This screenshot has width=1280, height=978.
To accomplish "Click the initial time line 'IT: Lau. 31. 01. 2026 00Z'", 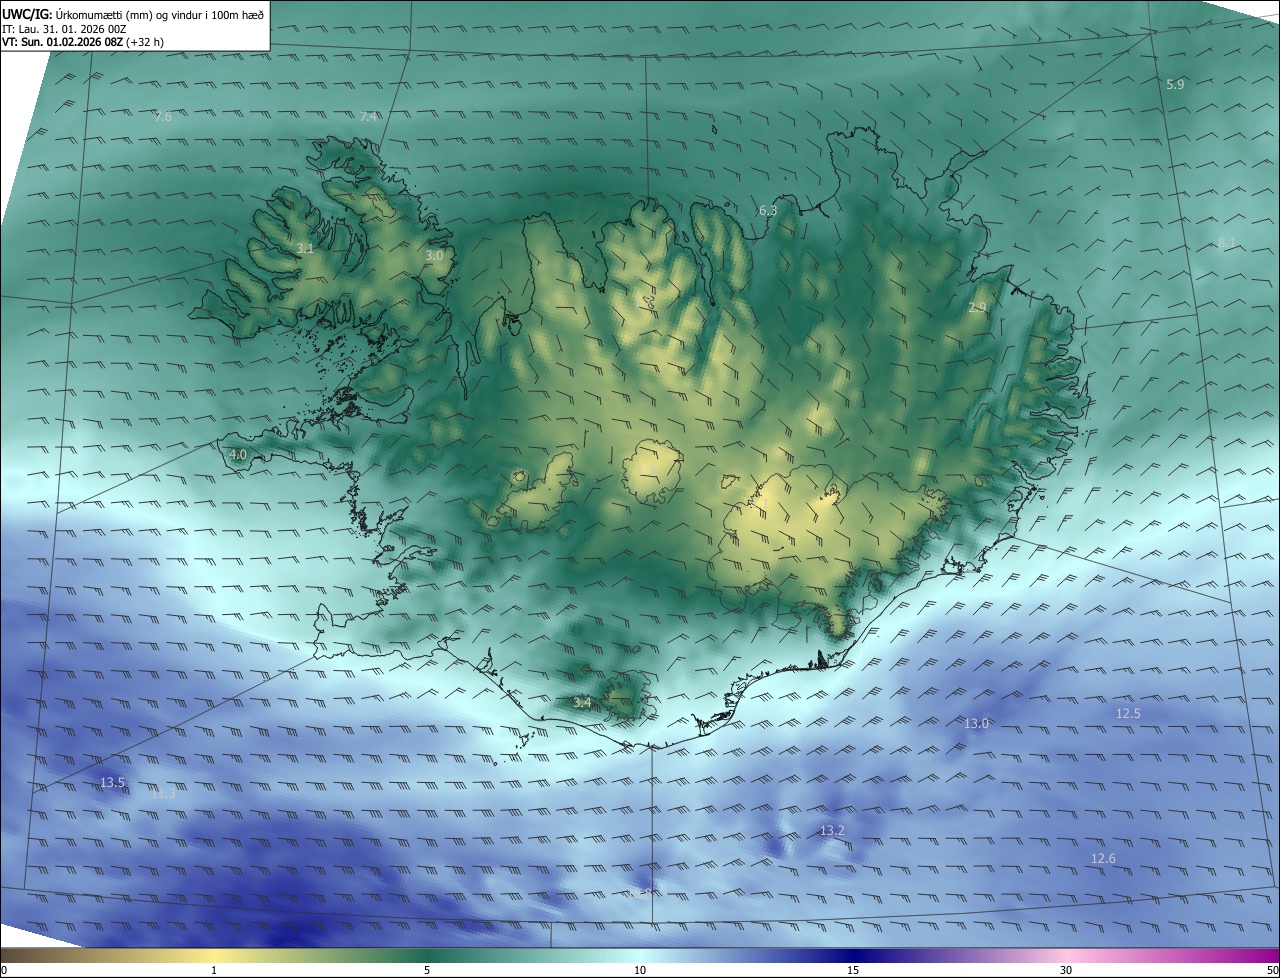I will 64,29.
